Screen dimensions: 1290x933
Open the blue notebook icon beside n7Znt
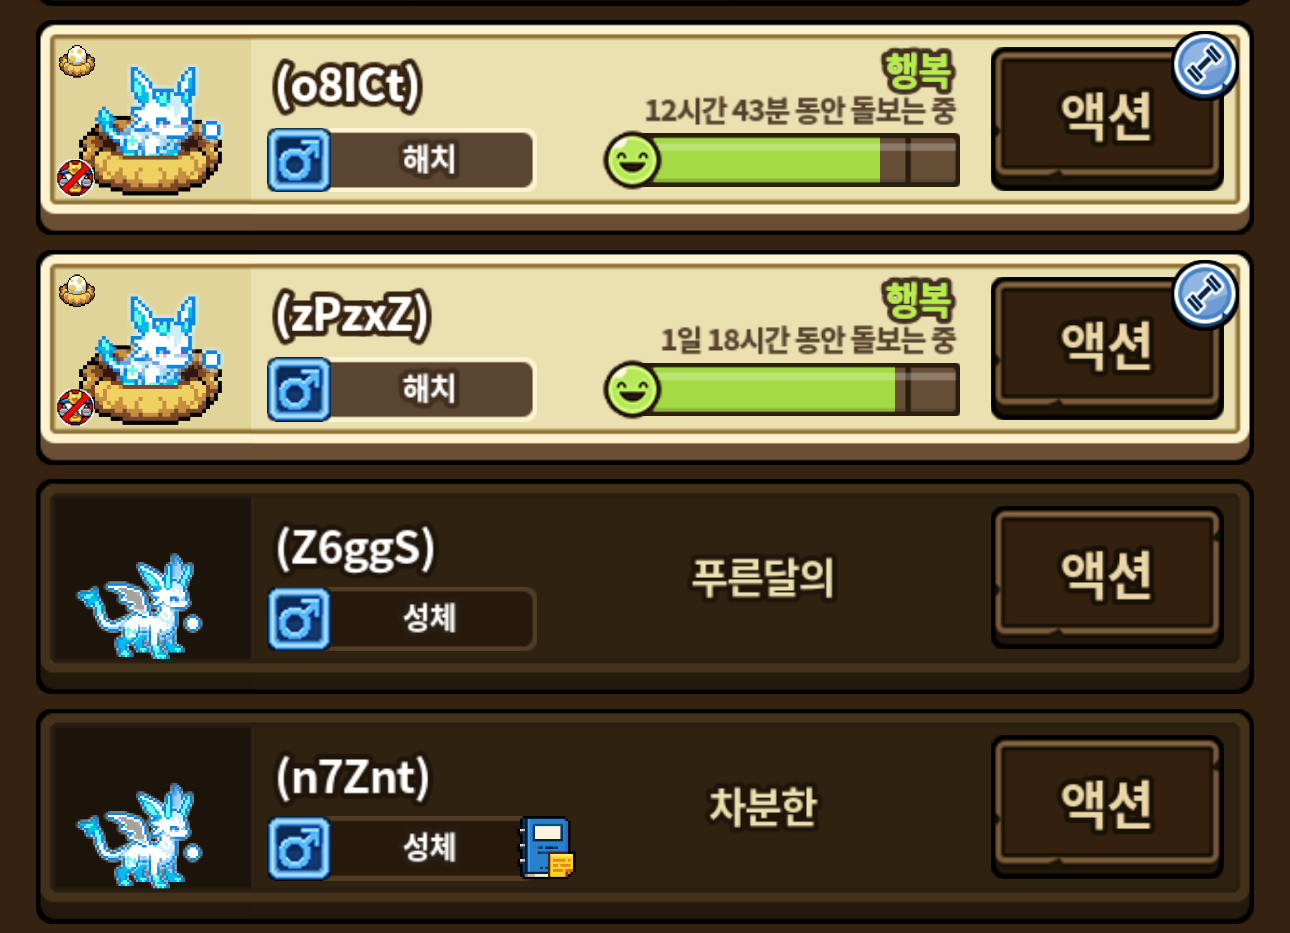[x=547, y=848]
